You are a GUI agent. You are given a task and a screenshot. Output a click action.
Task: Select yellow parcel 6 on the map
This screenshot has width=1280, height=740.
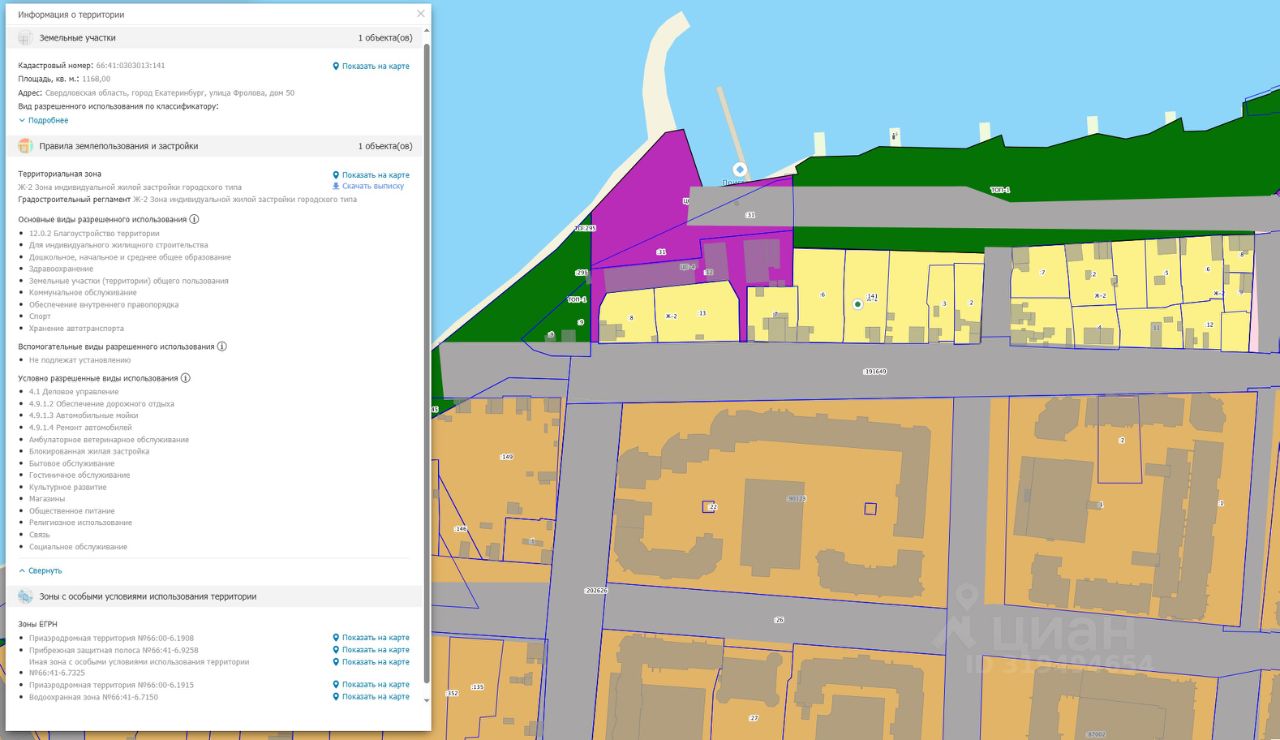coord(820,295)
